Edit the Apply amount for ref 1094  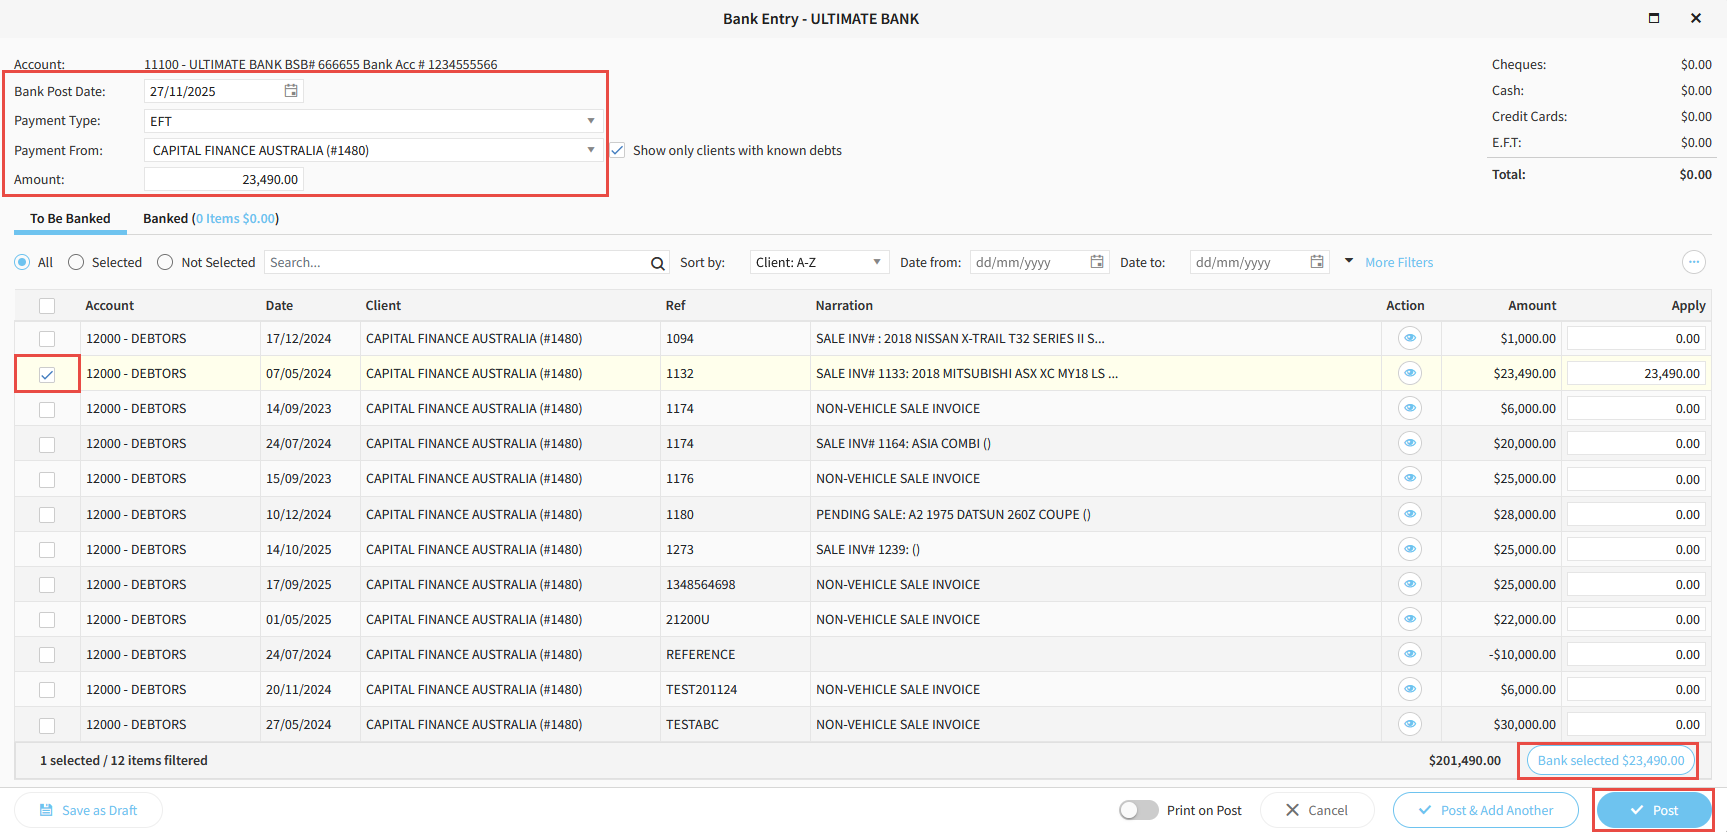click(1636, 338)
